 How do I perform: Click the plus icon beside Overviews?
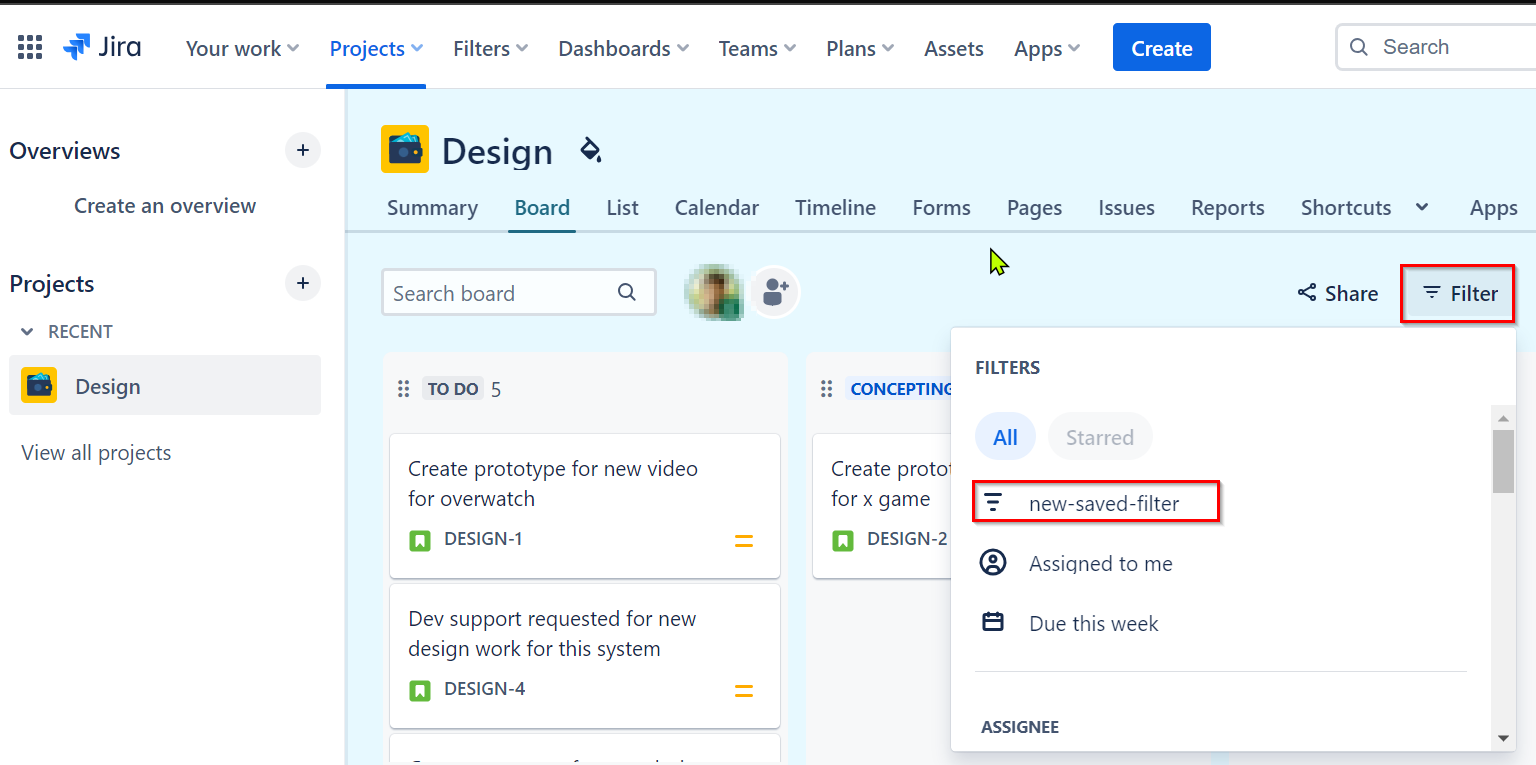303,151
